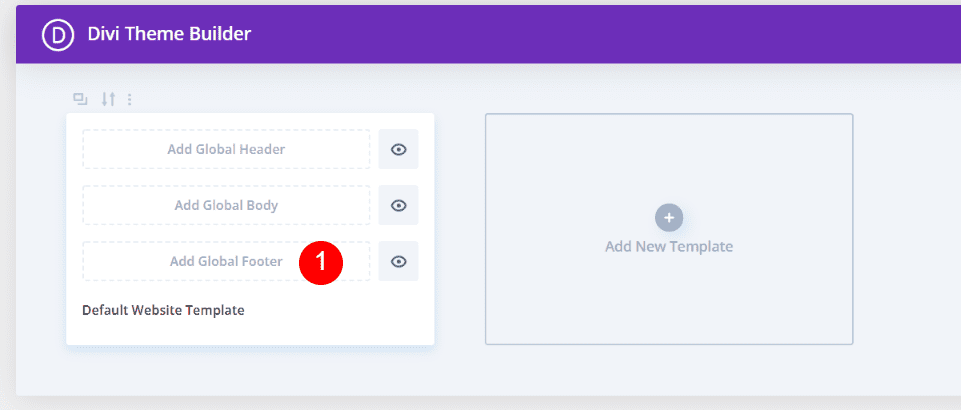
Task: Click the Add Global Body area
Action: click(x=226, y=205)
